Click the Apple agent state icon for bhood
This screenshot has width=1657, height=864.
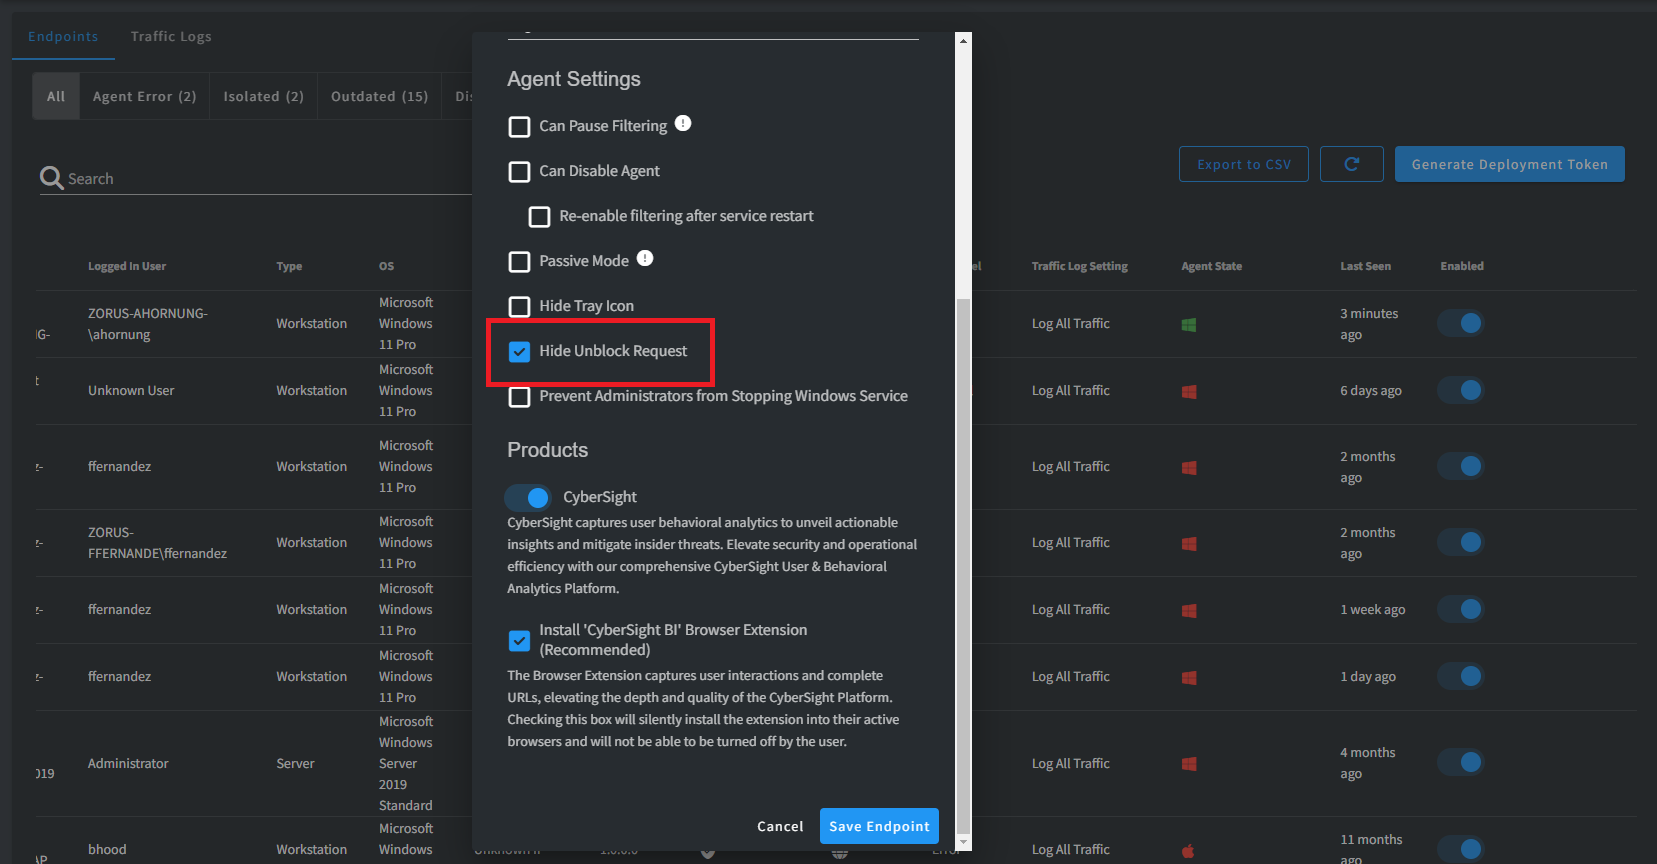click(1188, 851)
